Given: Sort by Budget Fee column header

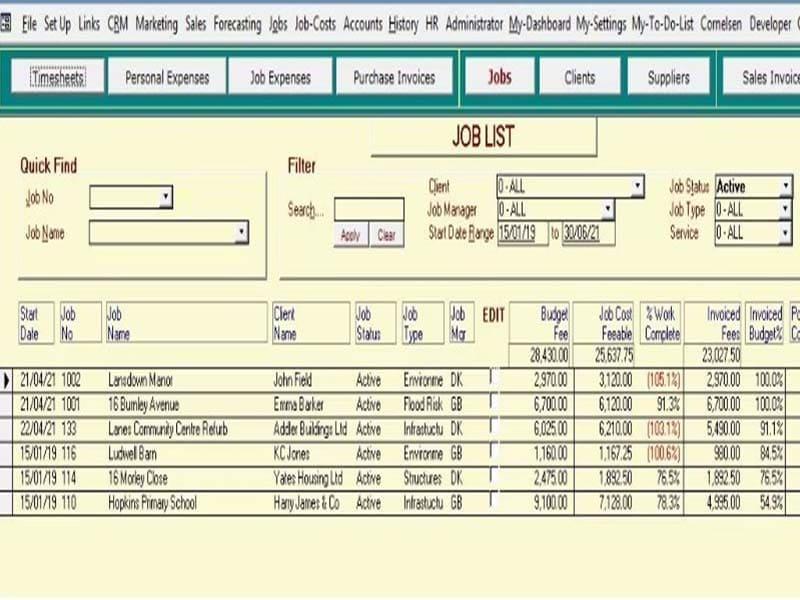Looking at the screenshot, I should (540, 323).
